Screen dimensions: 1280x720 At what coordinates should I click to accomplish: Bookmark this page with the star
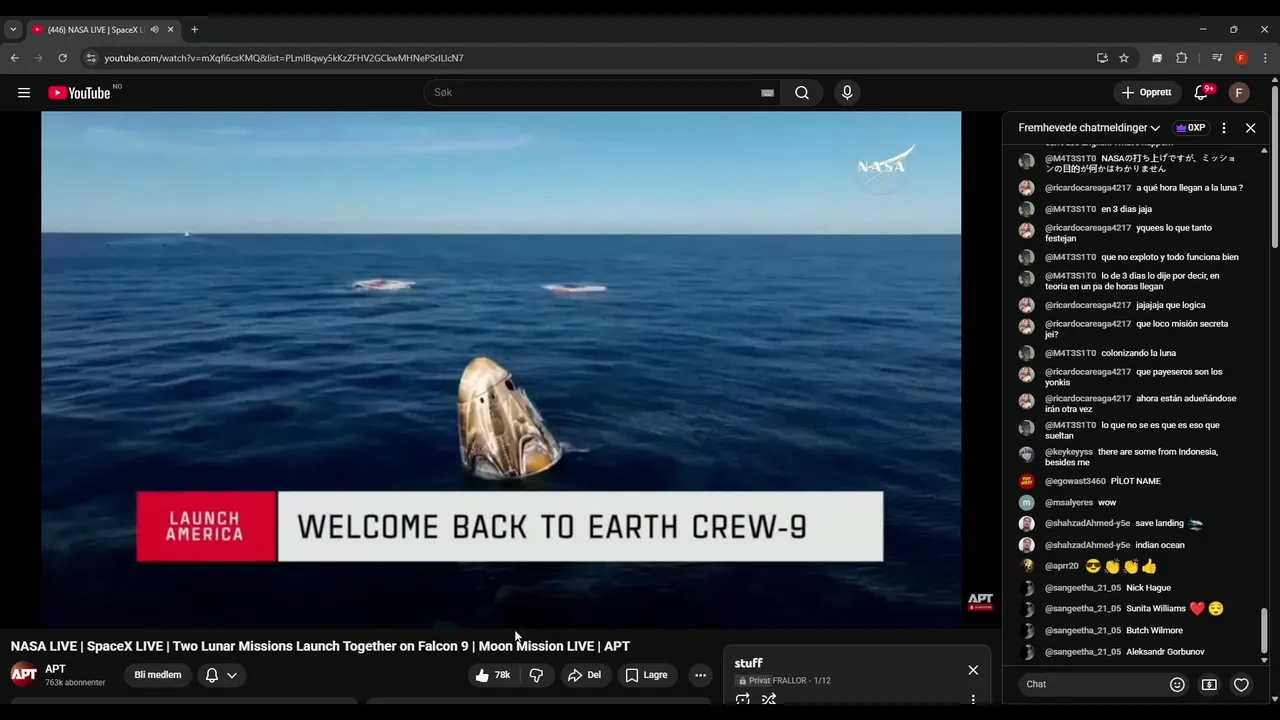point(1124,58)
